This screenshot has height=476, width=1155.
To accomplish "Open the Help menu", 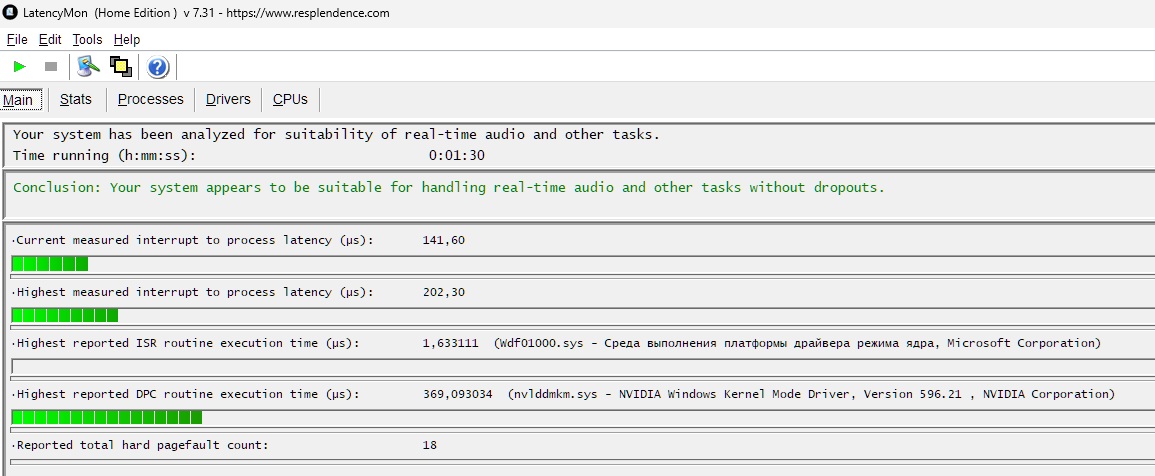I will 127,40.
